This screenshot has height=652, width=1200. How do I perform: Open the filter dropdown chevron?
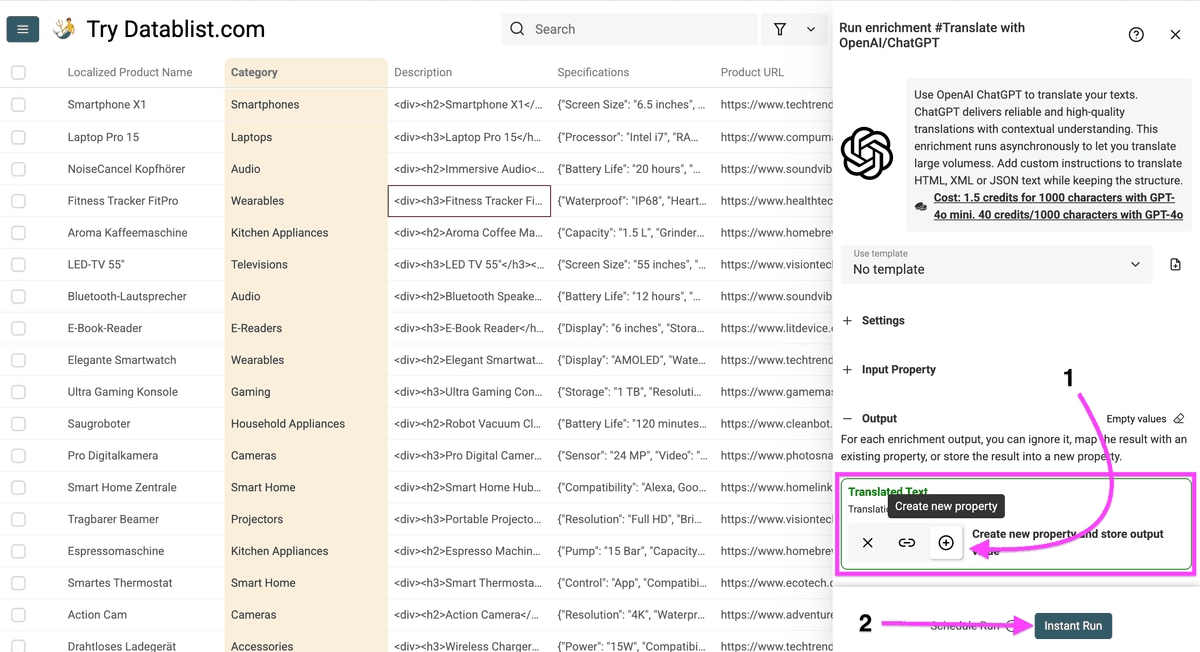click(x=811, y=30)
